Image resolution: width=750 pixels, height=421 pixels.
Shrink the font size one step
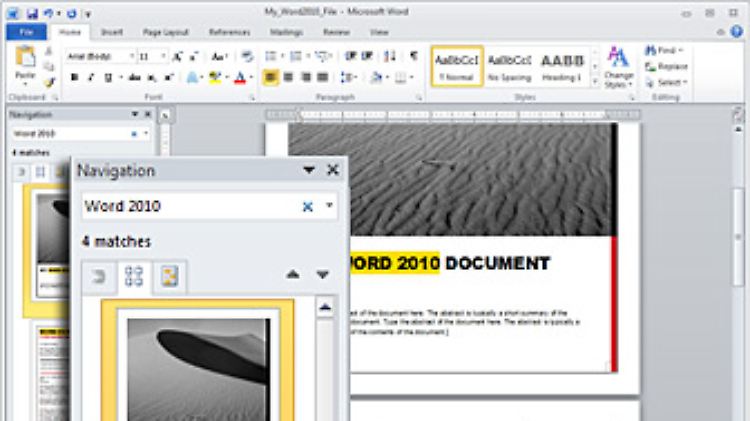coord(194,56)
